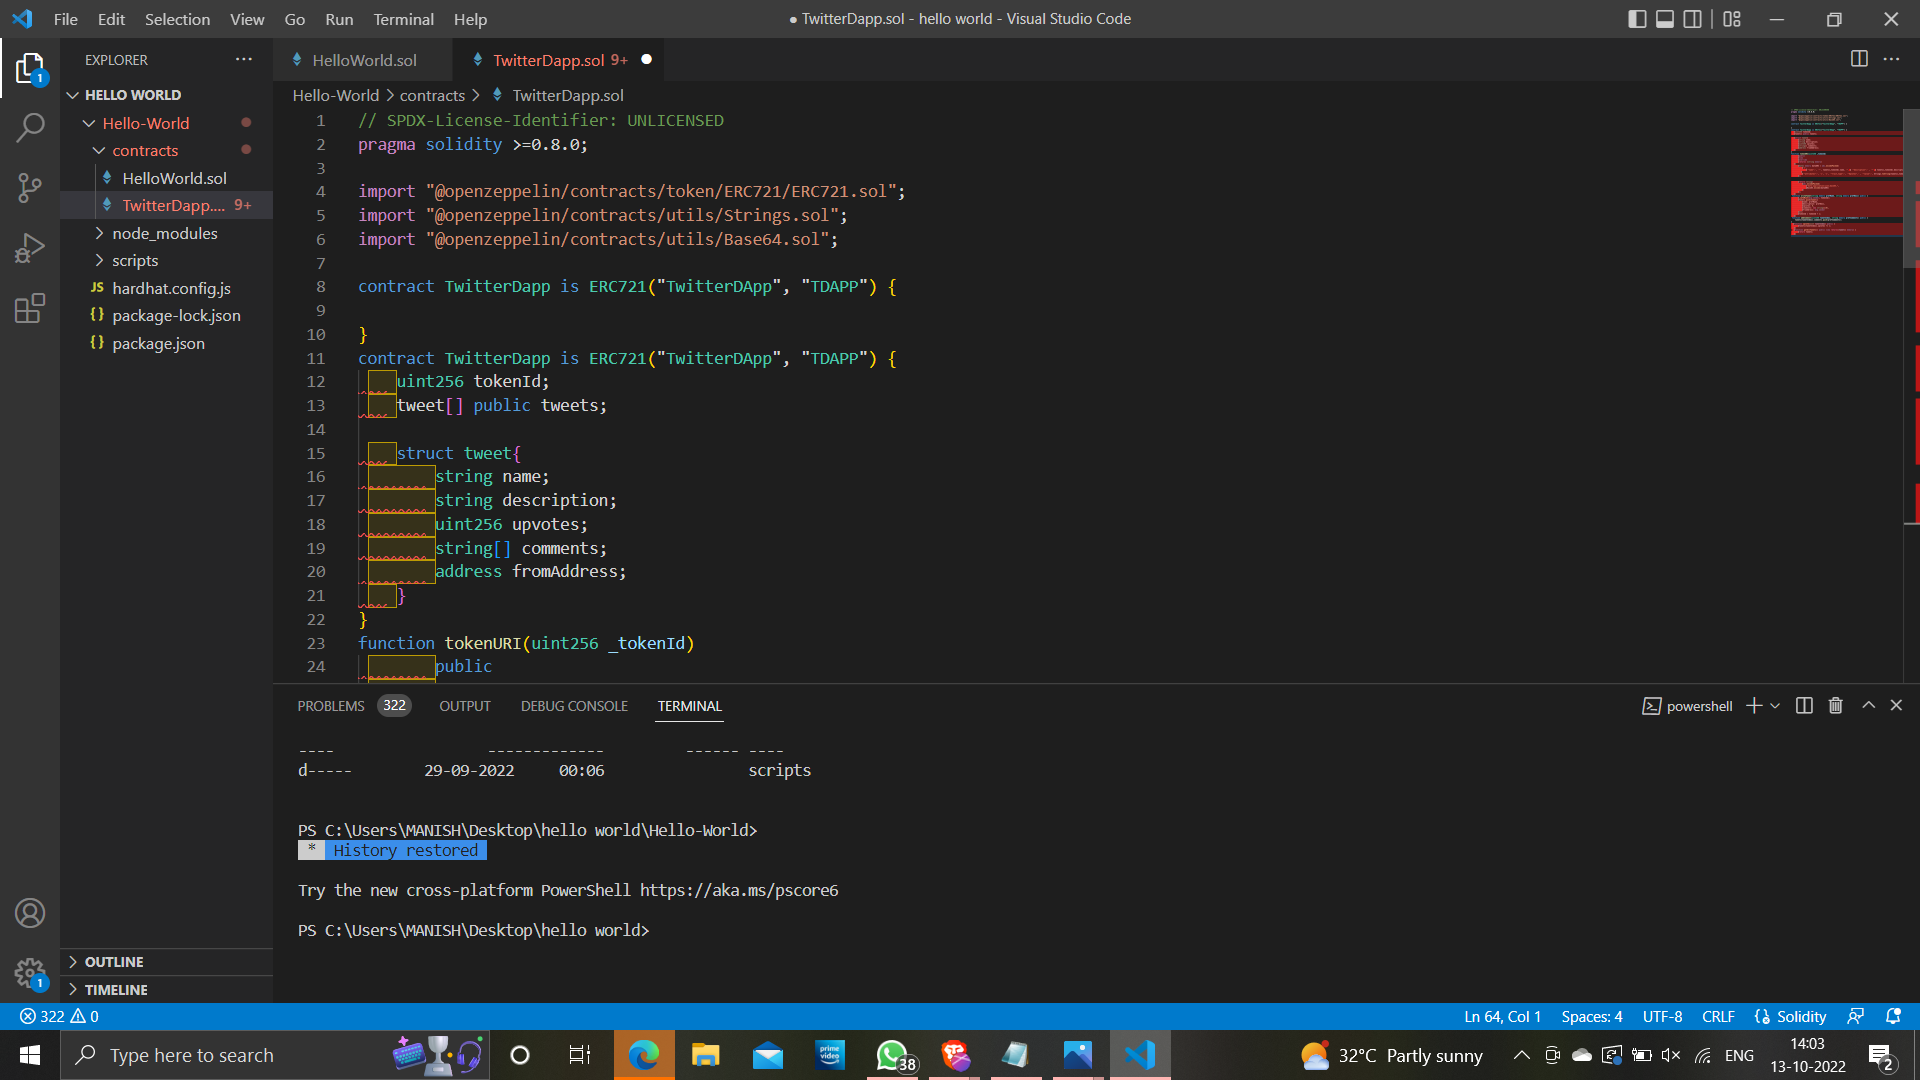Click the errors and warnings status indicator
The width and height of the screenshot is (1920, 1080).
59,1016
